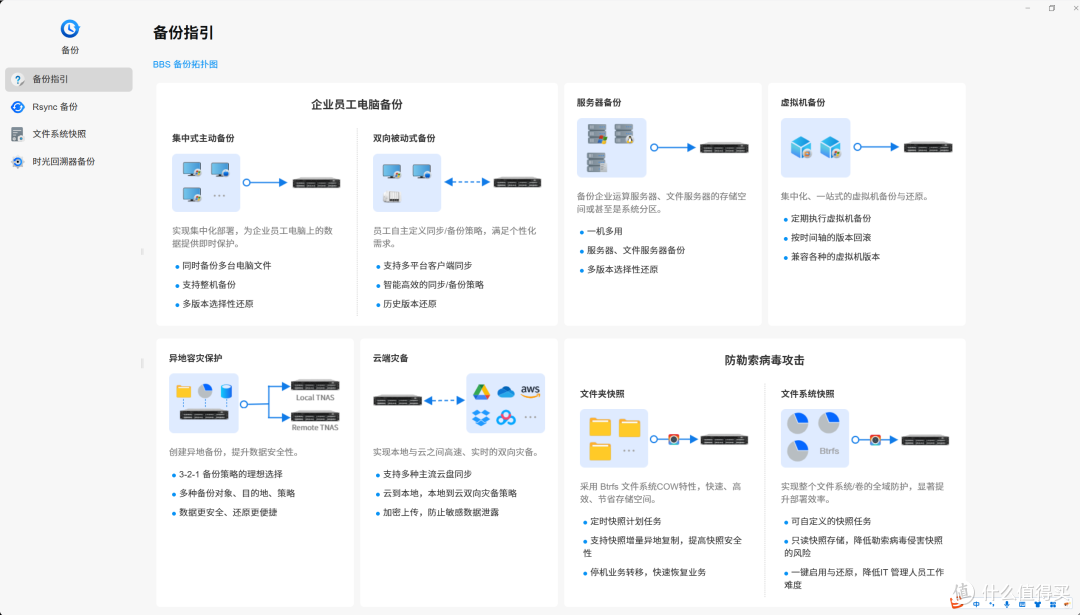1080x615 pixels.
Task: Restore the window with the maximize button
Action: (x=1052, y=8)
